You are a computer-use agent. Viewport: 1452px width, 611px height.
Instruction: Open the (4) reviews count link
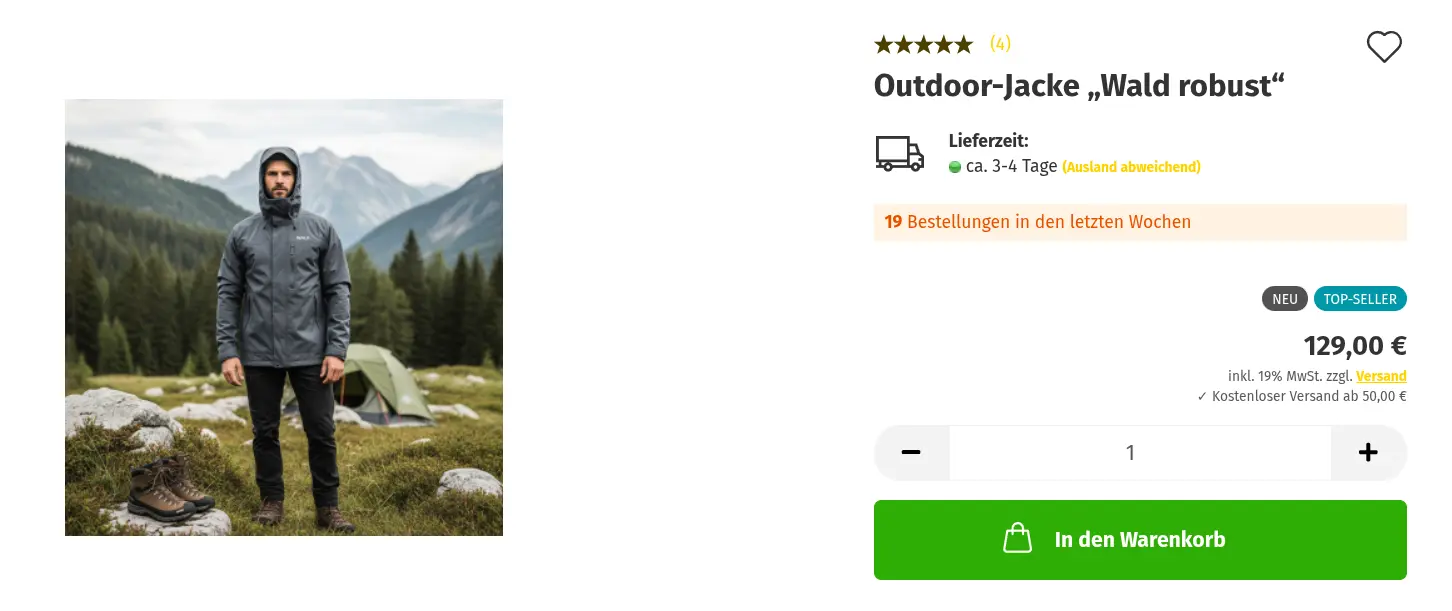(1000, 44)
